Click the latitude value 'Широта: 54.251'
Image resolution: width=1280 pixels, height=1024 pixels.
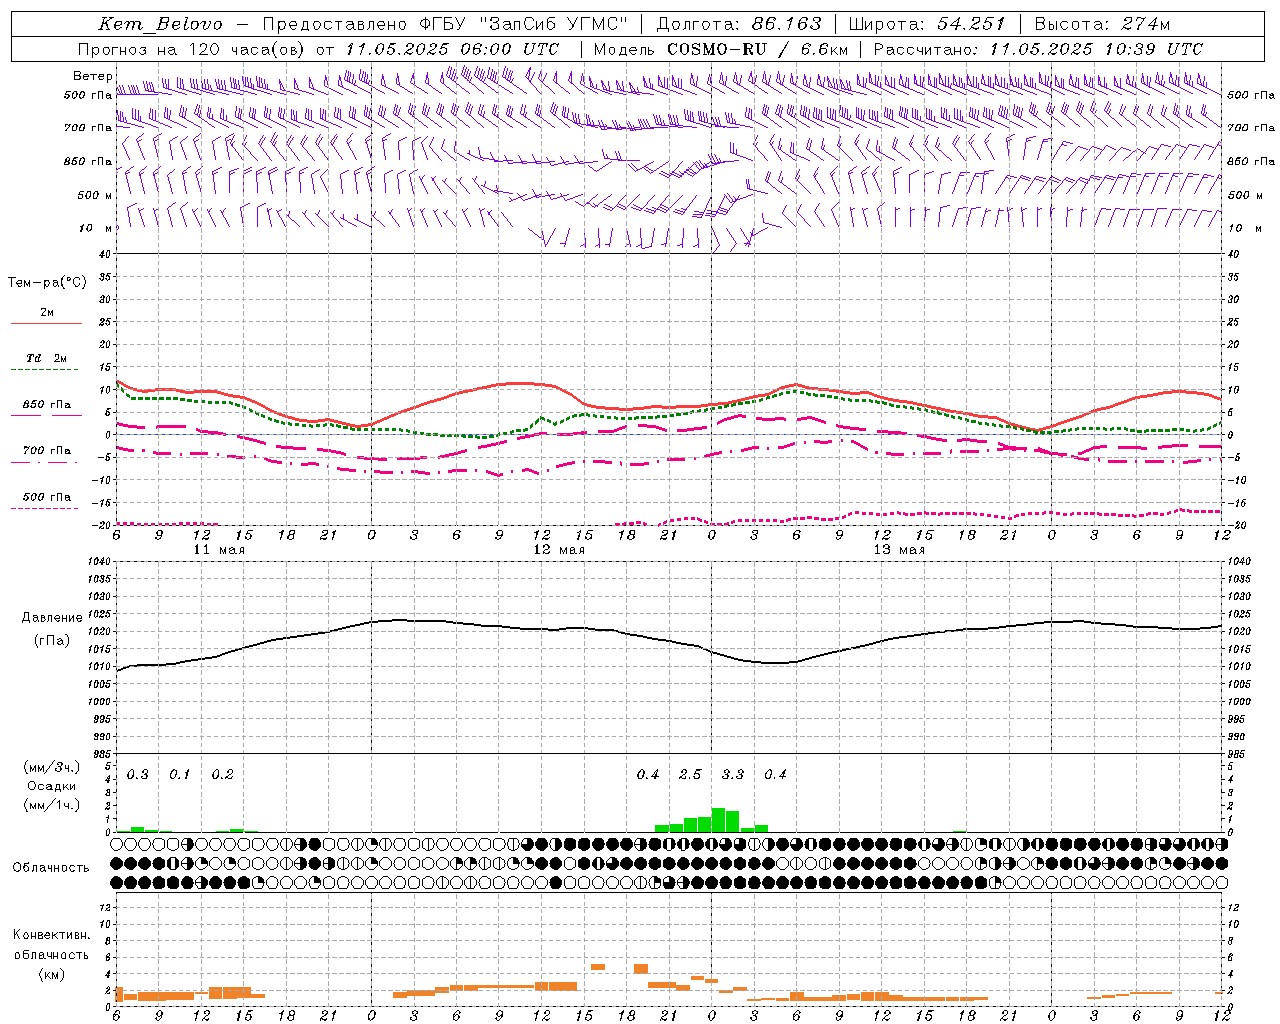[x=926, y=24]
